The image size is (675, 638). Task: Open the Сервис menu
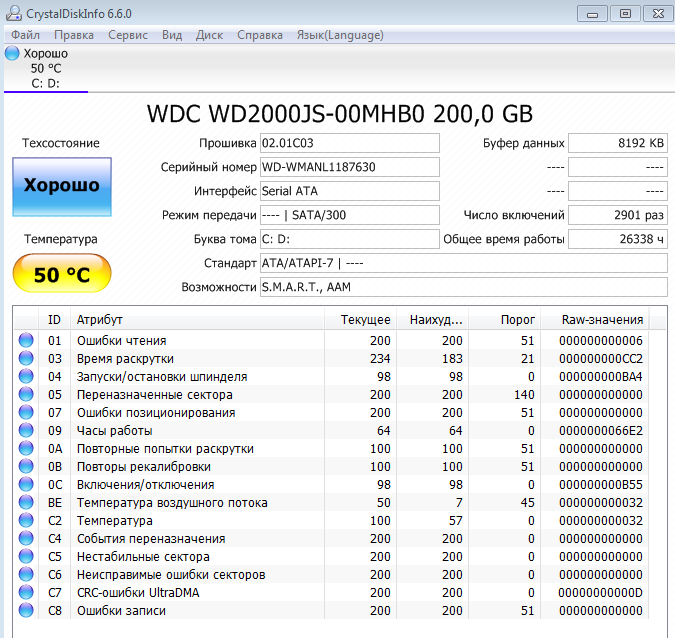click(x=128, y=35)
